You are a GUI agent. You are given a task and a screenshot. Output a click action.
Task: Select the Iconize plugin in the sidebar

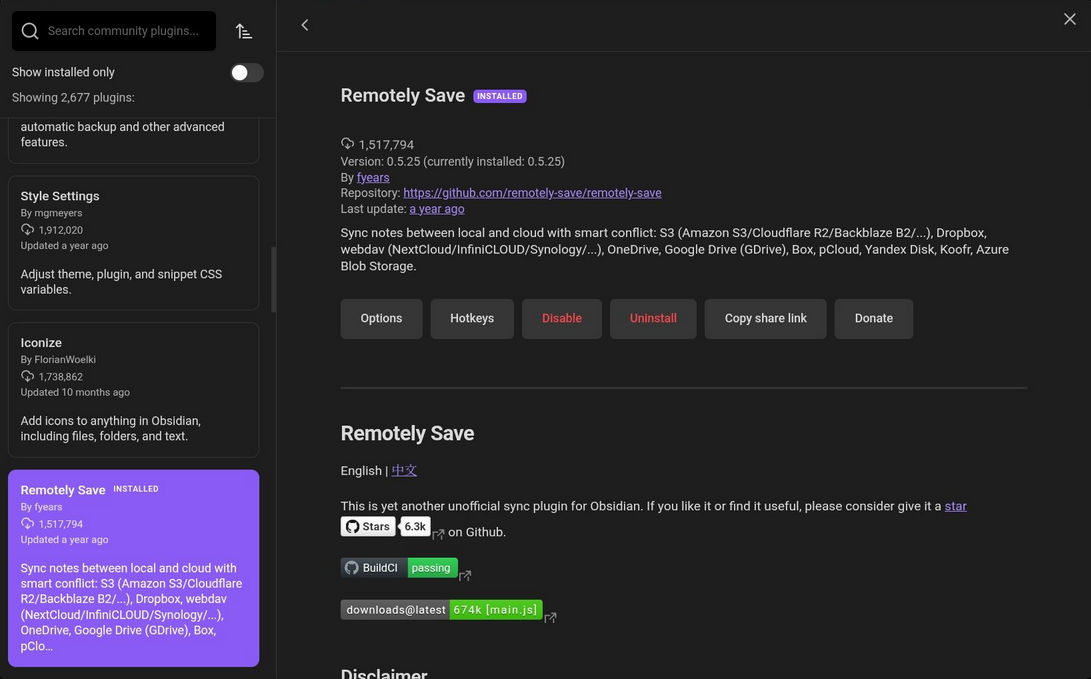(x=134, y=390)
